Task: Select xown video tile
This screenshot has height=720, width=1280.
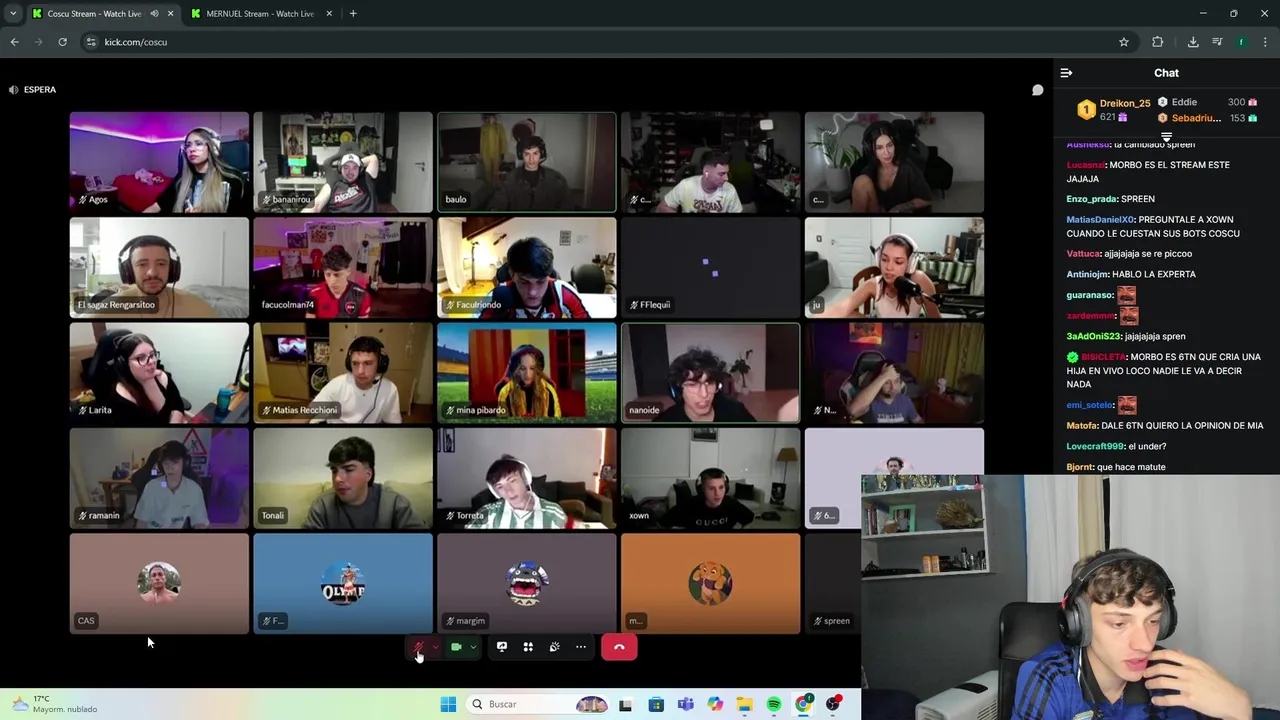Action: coord(711,478)
